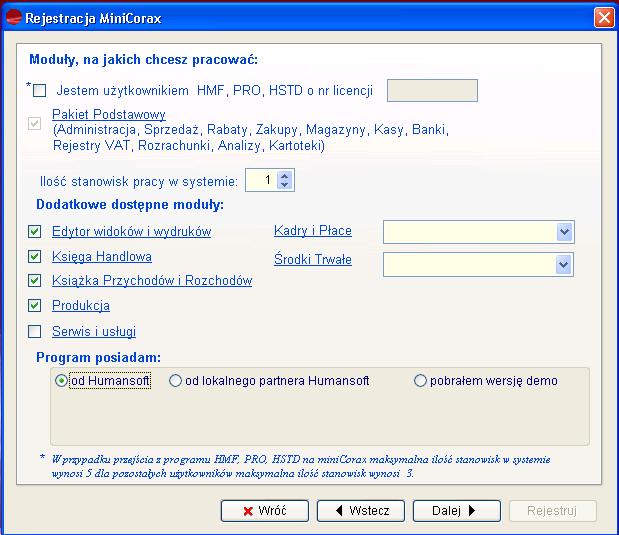This screenshot has height=535, width=619.
Task: Uncheck Księga Handlowa checkbox
Action: pyautogui.click(x=35, y=257)
